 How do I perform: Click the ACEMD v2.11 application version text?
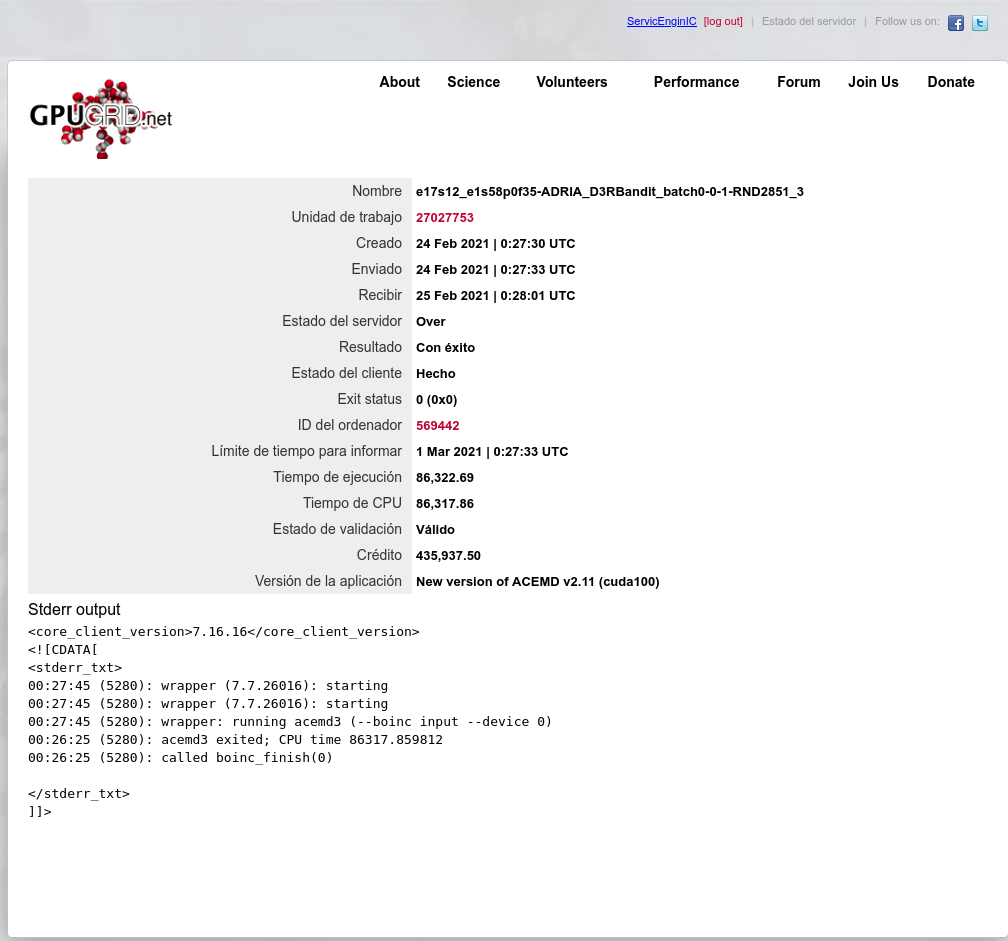537,581
